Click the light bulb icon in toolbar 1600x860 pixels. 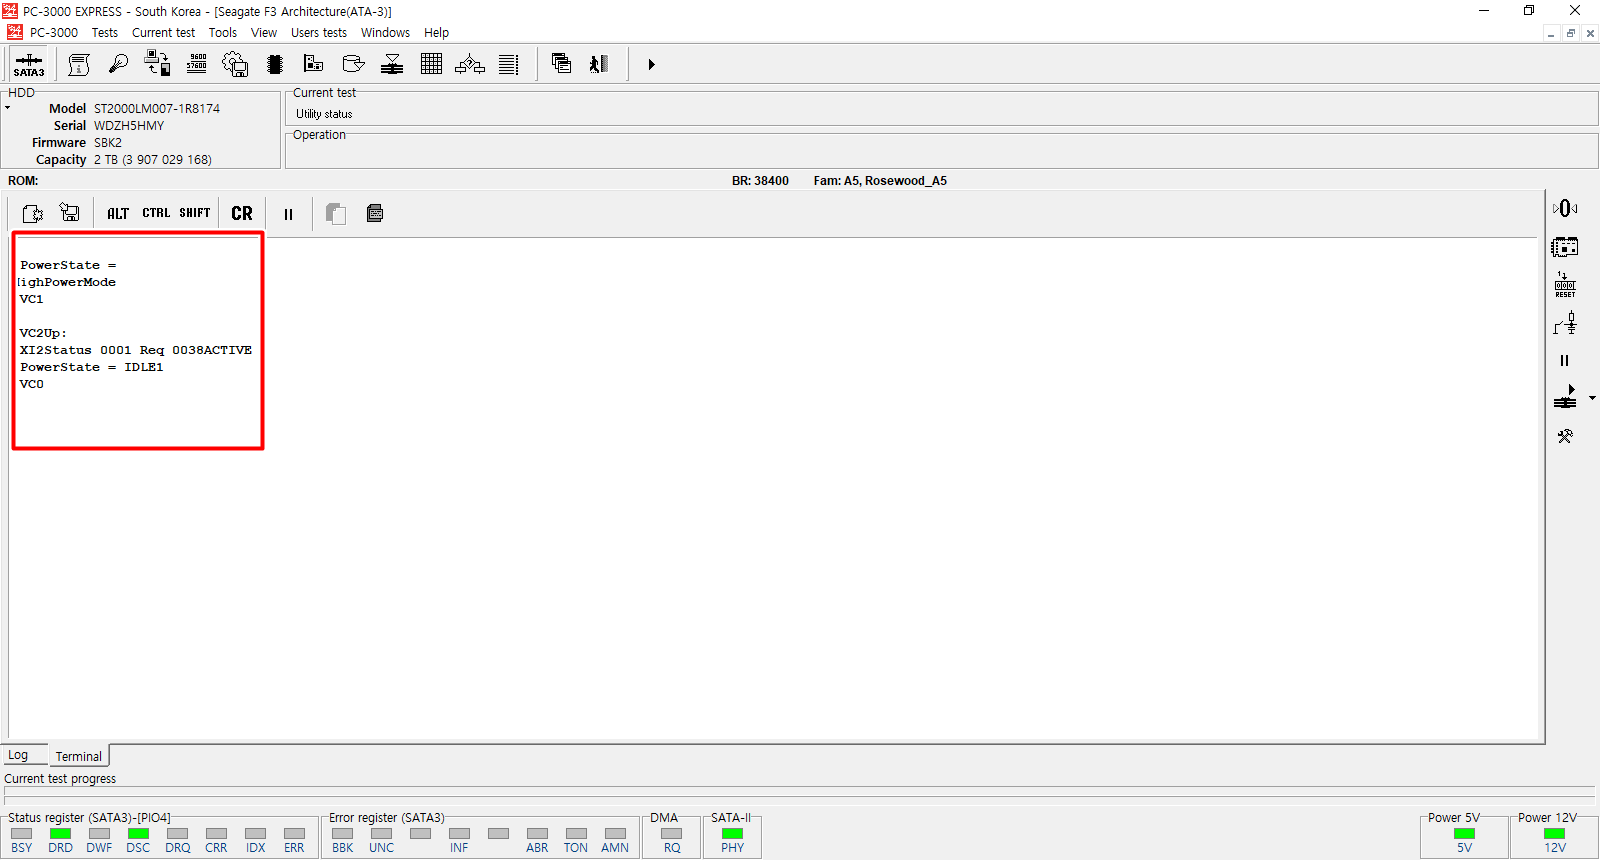(x=118, y=64)
